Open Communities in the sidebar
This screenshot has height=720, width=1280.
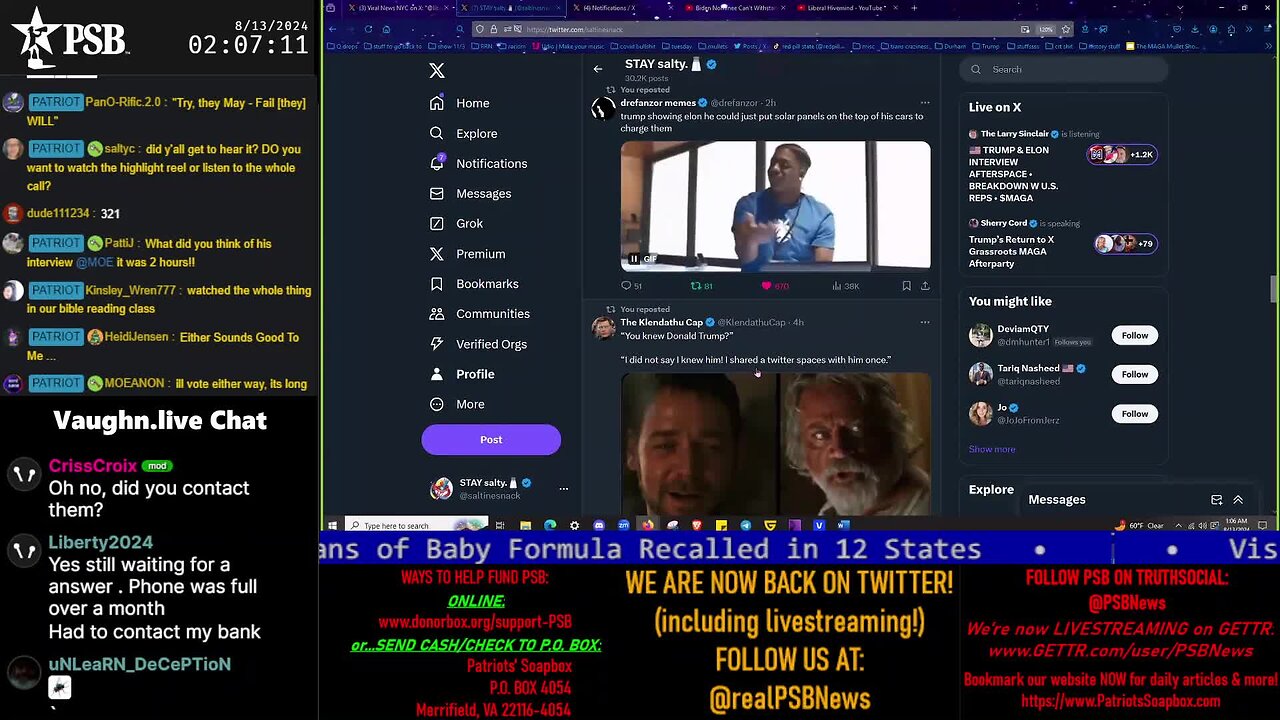click(x=479, y=314)
